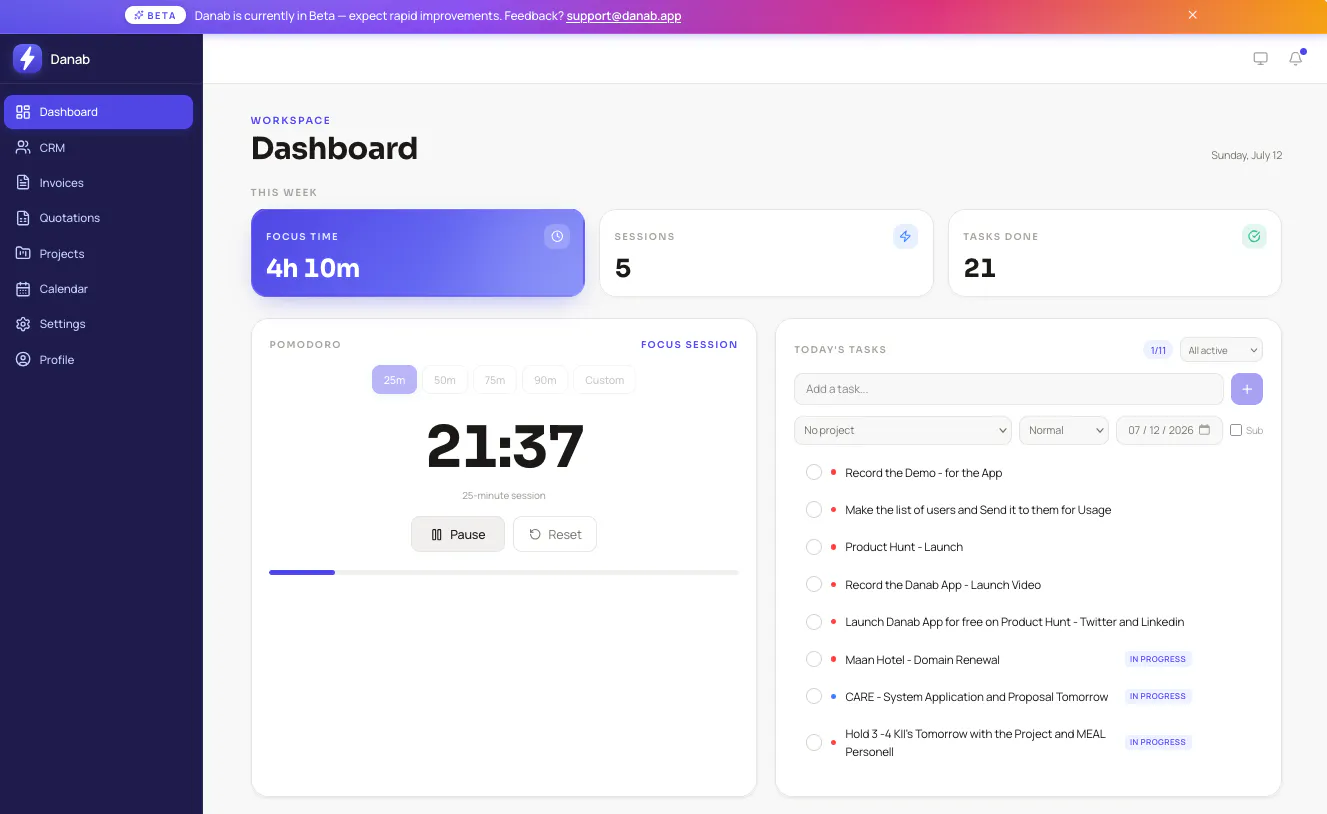The width and height of the screenshot is (1327, 814).
Task: Toggle the Sub checkbox
Action: (1236, 430)
